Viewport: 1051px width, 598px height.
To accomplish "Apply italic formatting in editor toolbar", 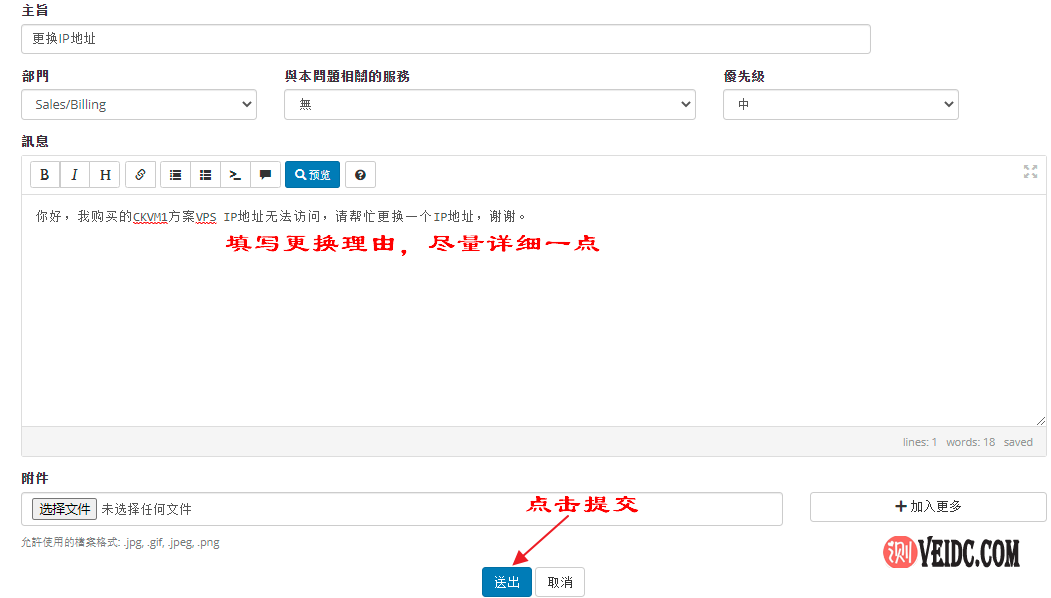I will 74,175.
